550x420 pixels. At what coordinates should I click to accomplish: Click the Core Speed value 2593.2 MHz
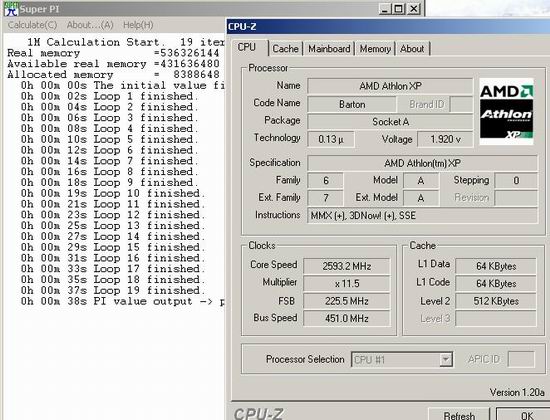(347, 266)
